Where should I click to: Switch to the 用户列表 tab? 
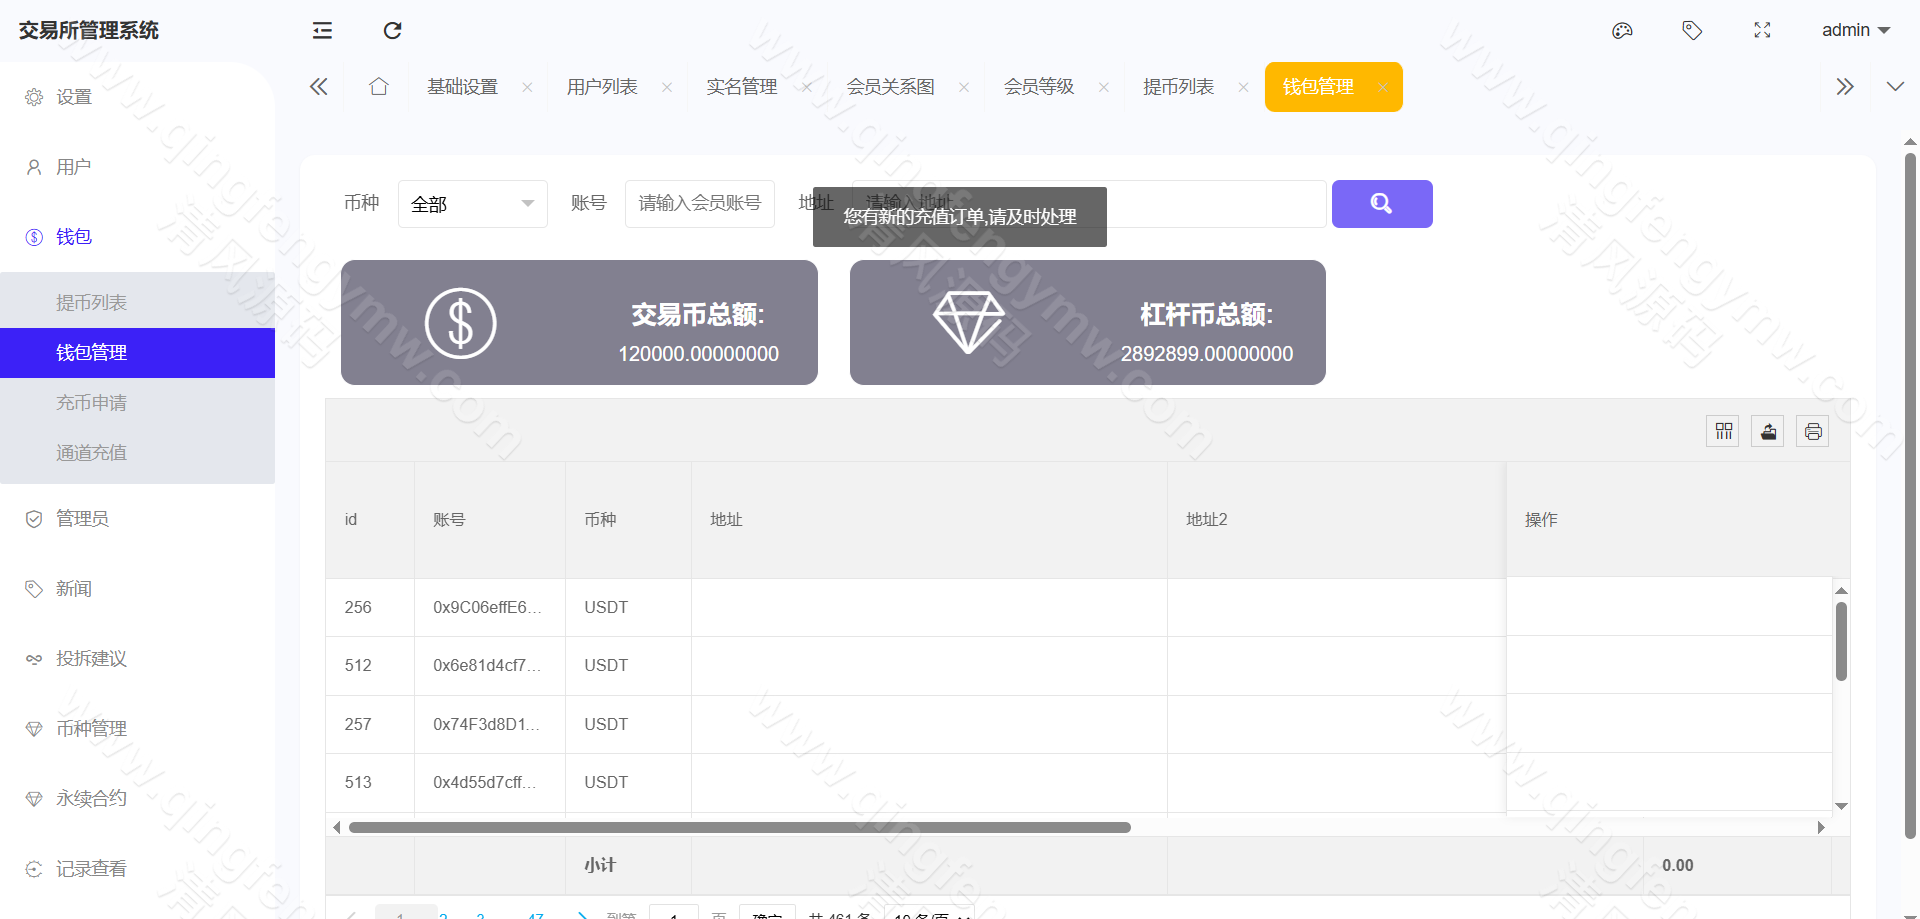[x=601, y=86]
